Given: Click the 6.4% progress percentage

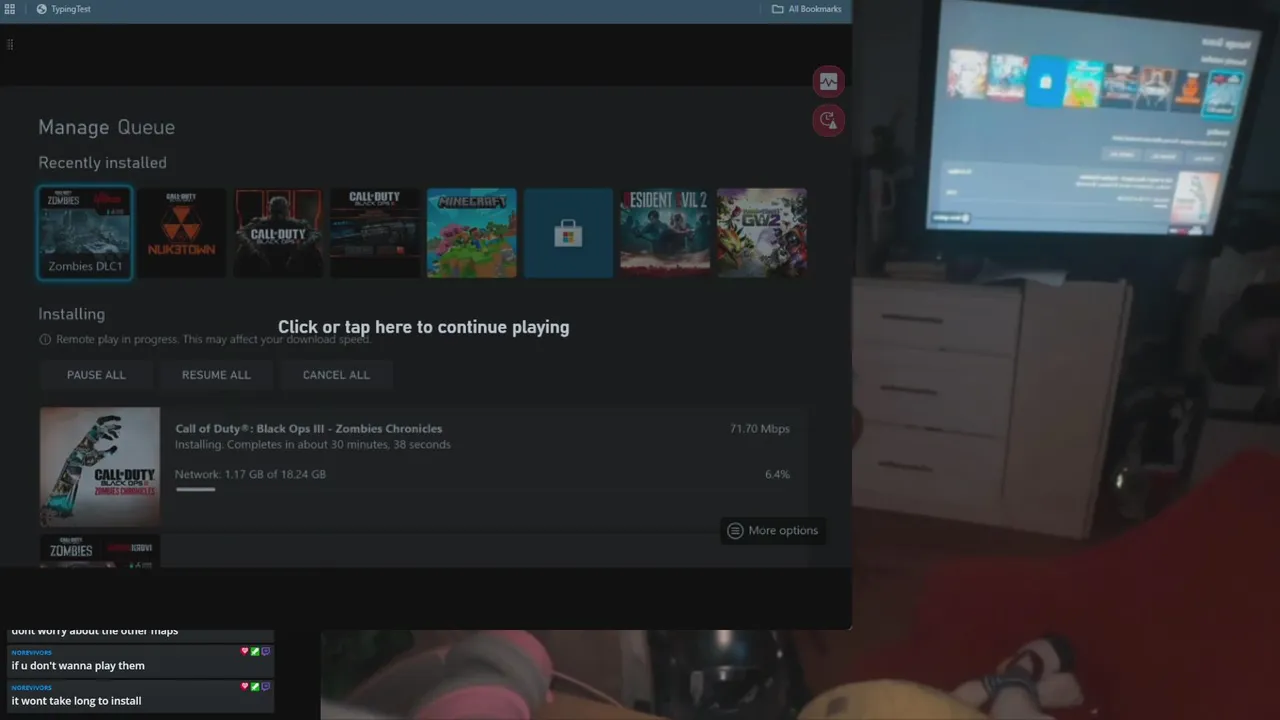Looking at the screenshot, I should [777, 474].
